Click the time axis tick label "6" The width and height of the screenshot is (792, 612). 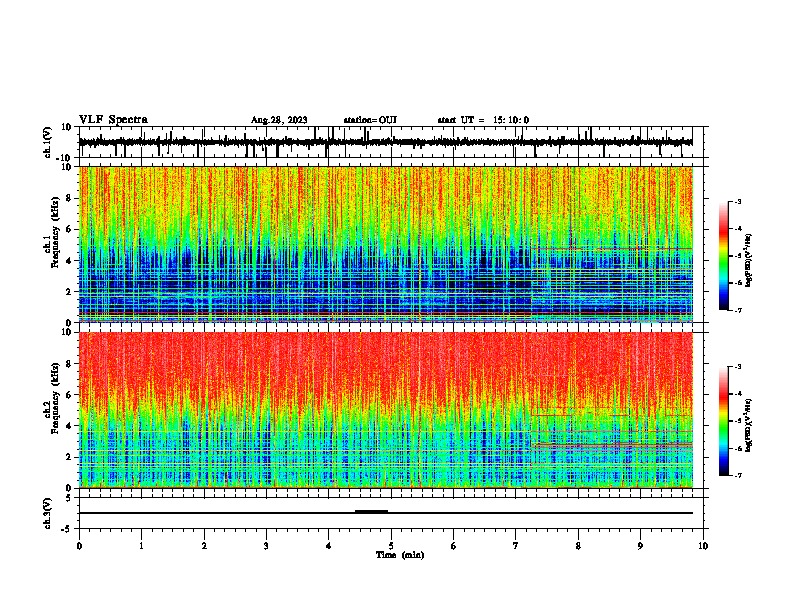454,546
